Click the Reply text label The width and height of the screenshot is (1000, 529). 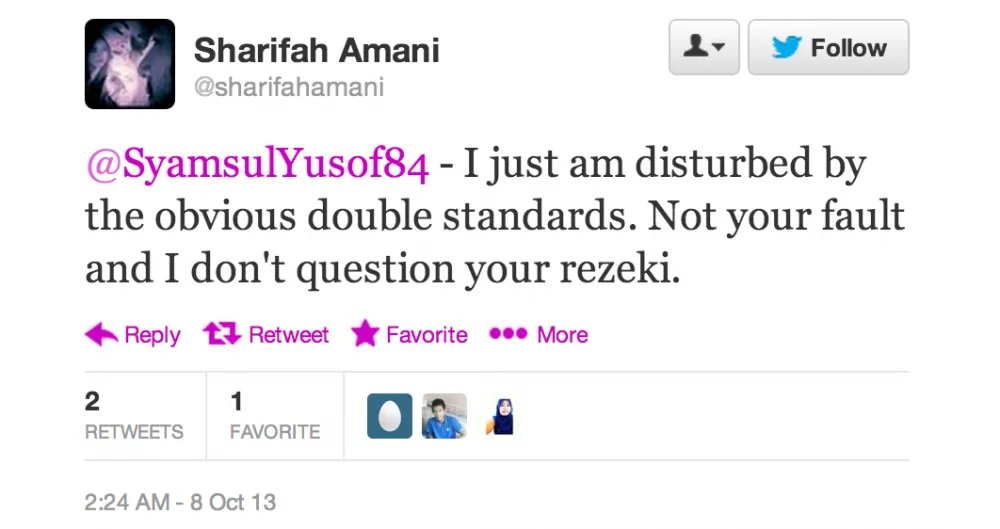tap(152, 335)
